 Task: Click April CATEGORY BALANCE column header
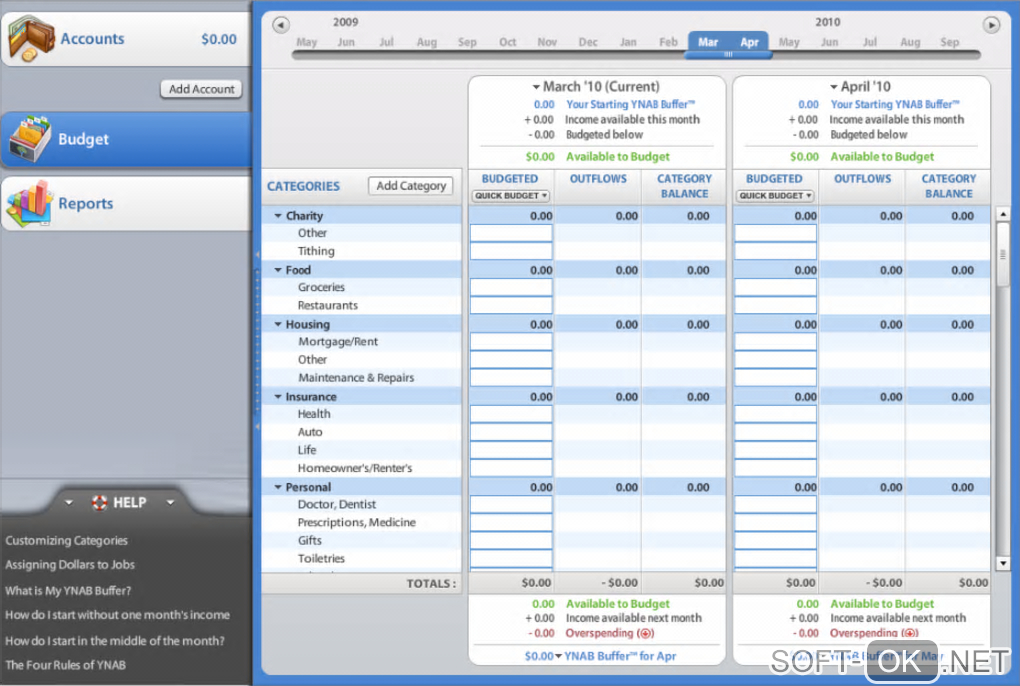click(949, 186)
